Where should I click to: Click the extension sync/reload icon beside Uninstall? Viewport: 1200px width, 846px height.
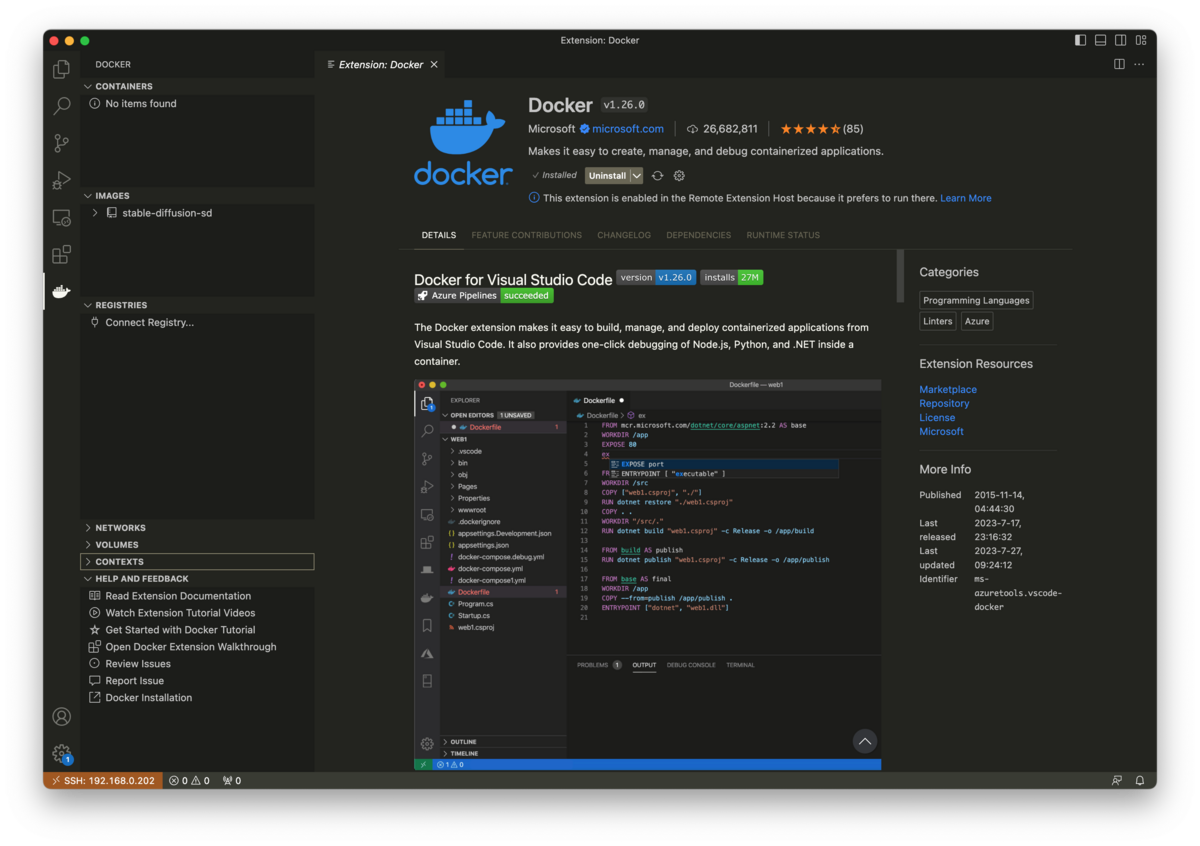point(657,175)
